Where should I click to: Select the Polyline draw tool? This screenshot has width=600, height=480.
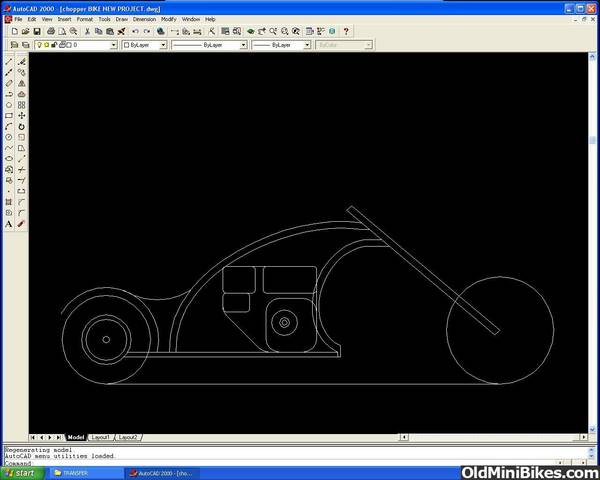pos(9,94)
